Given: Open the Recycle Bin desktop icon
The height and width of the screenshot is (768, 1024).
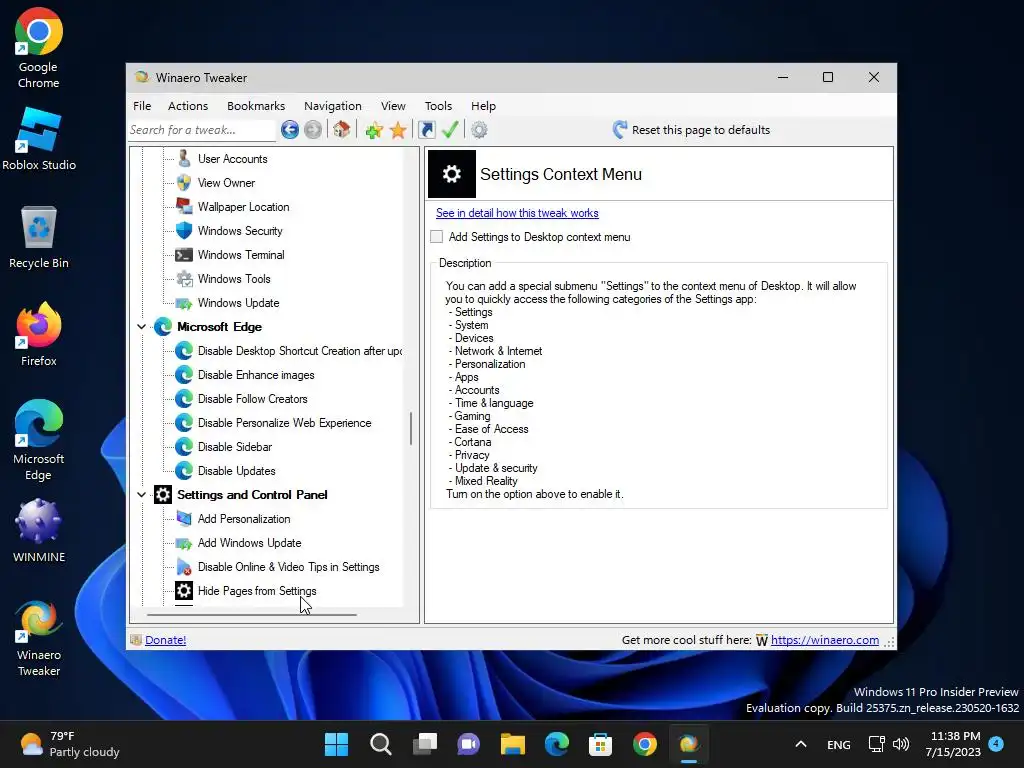Looking at the screenshot, I should tap(39, 236).
